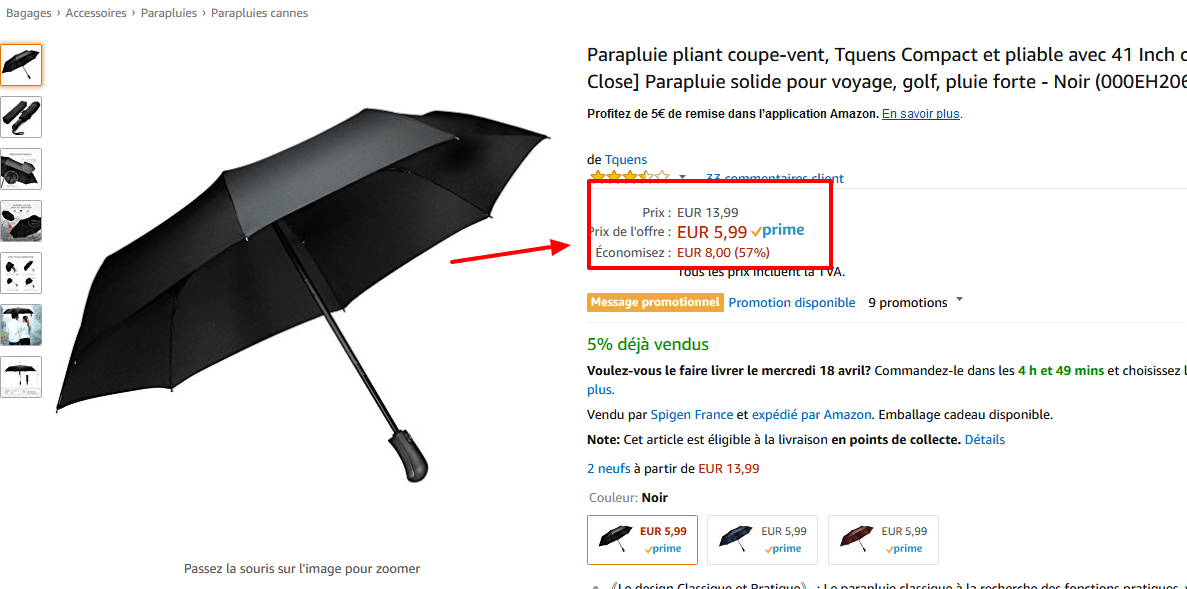Click Détails for points de collecte
Screen dimensions: 1187x589
click(985, 439)
